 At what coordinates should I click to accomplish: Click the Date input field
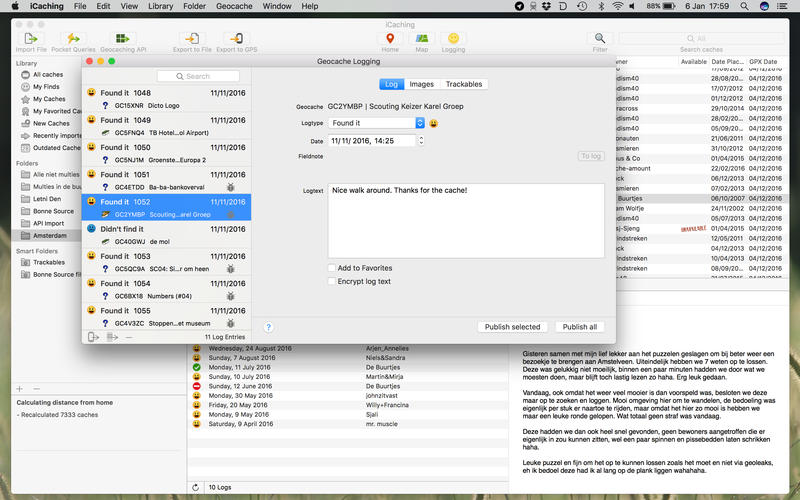[372, 141]
